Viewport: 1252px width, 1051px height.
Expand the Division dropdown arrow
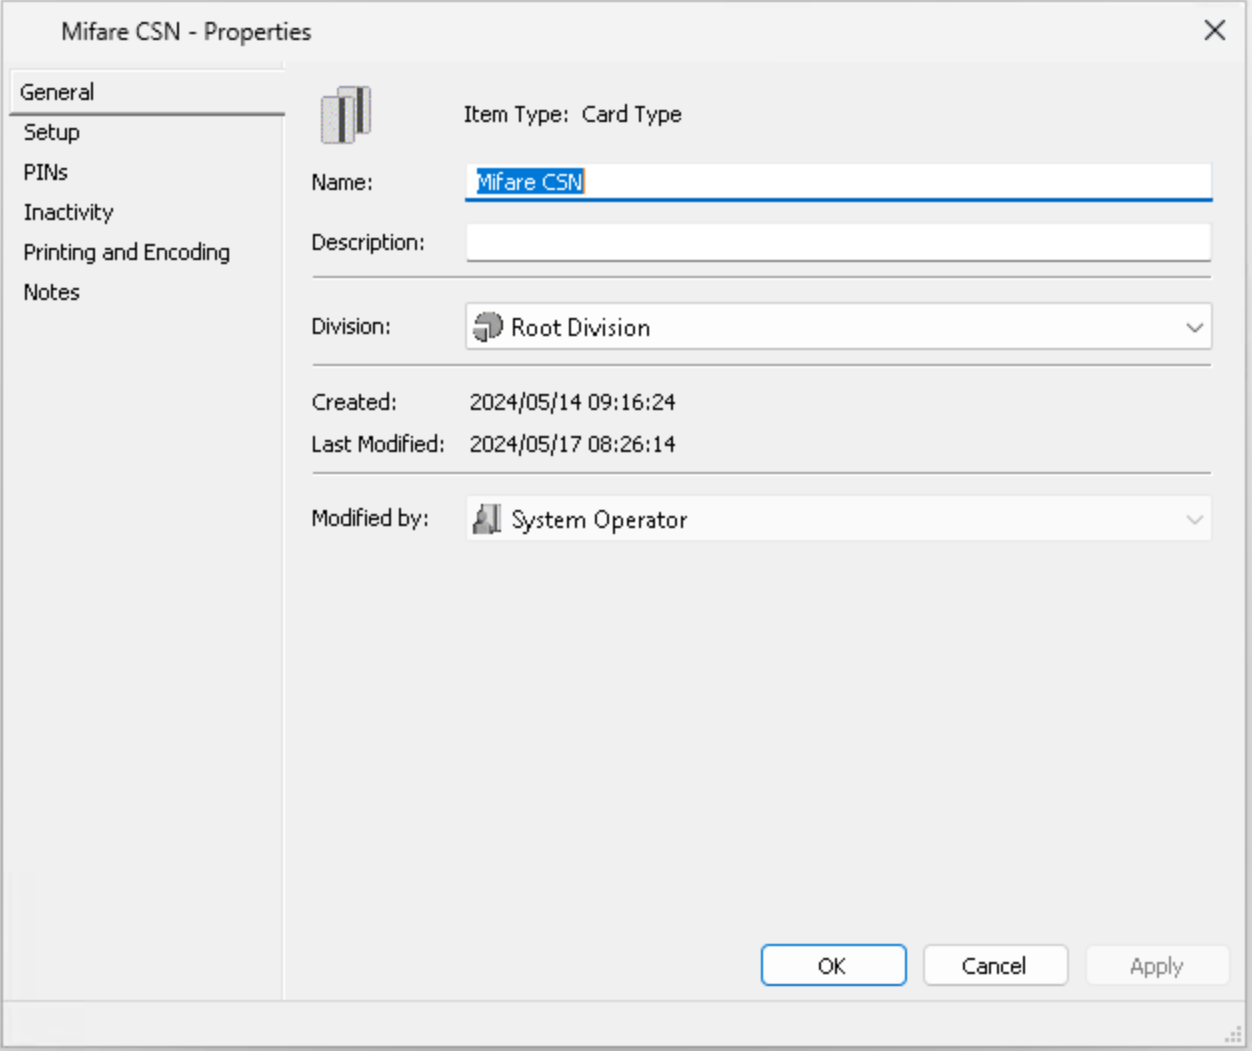click(x=1194, y=327)
